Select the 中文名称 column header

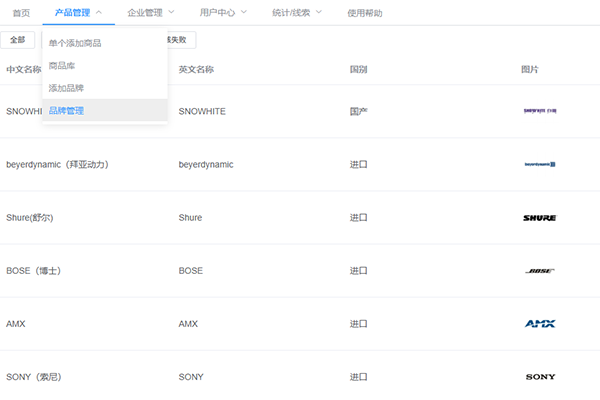pyautogui.click(x=24, y=69)
